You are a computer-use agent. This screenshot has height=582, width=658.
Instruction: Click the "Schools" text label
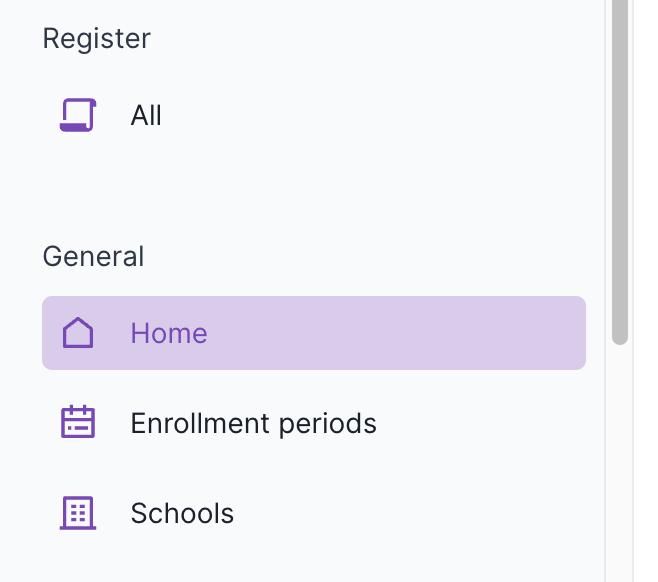coord(182,513)
